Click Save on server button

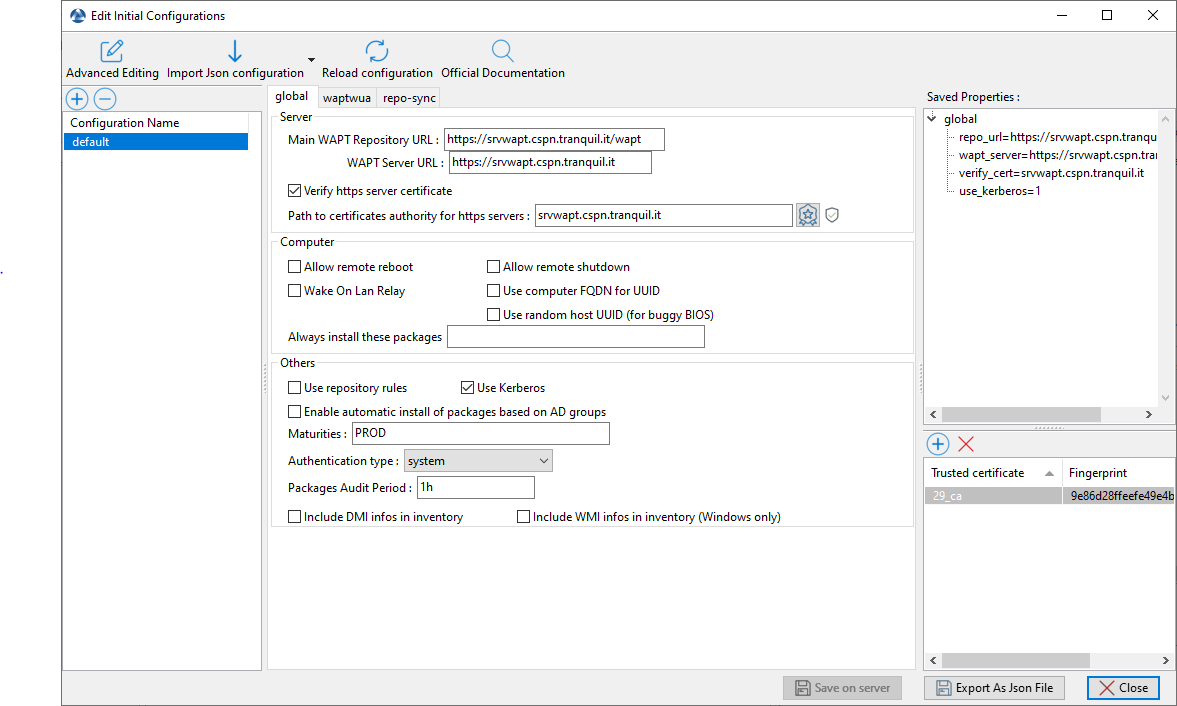pyautogui.click(x=843, y=688)
